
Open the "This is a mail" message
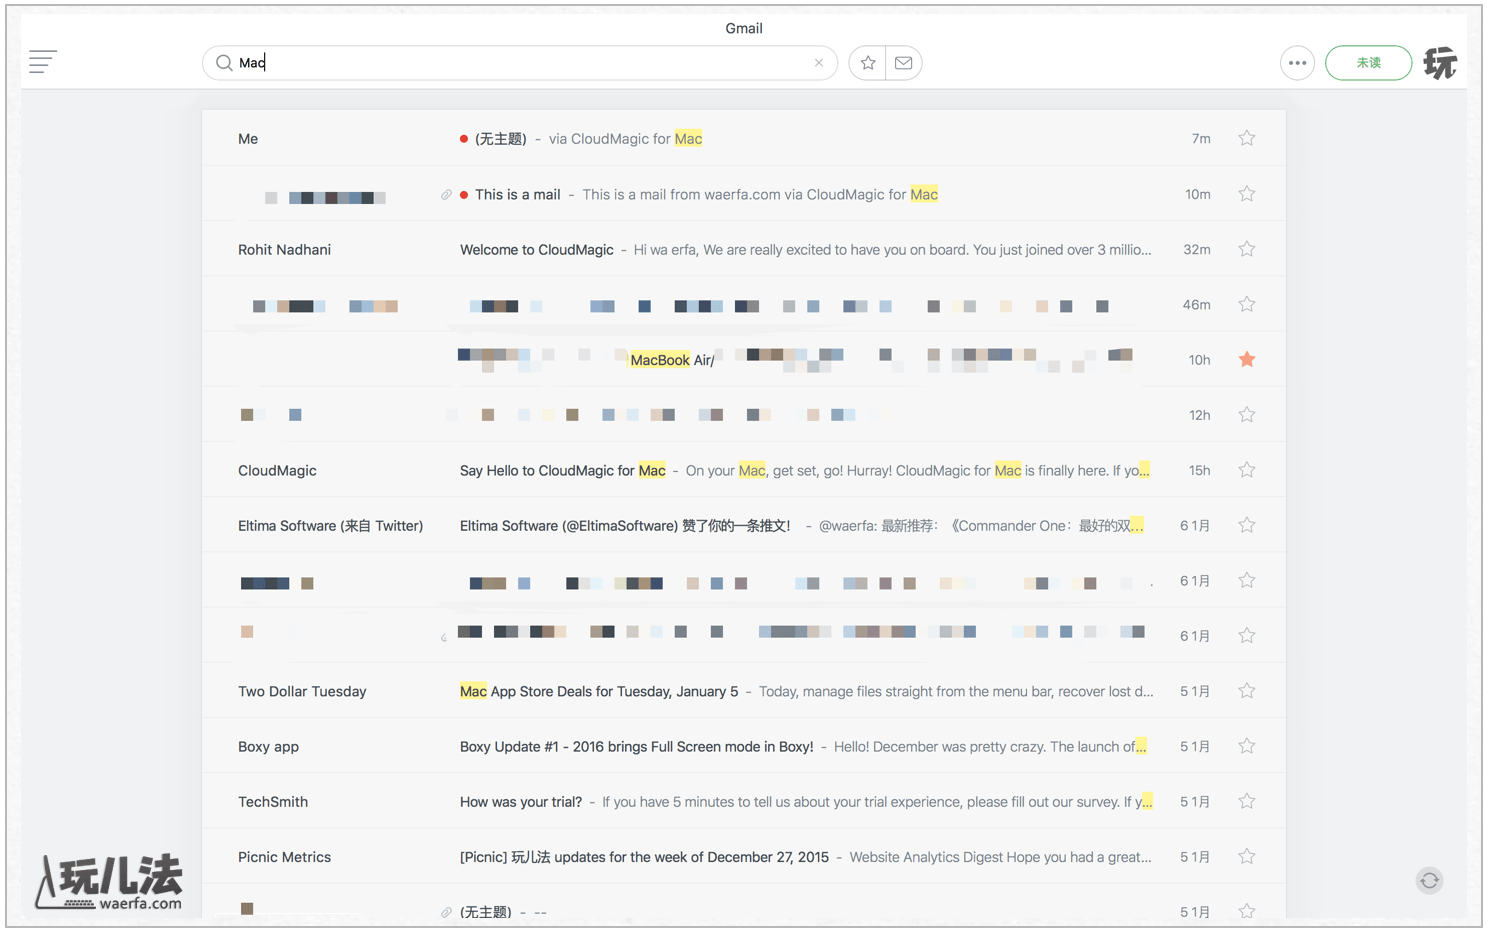point(744,194)
